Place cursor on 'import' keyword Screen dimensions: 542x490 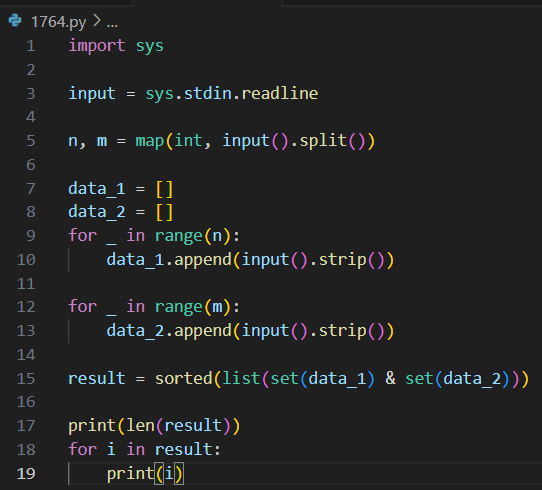click(97, 46)
